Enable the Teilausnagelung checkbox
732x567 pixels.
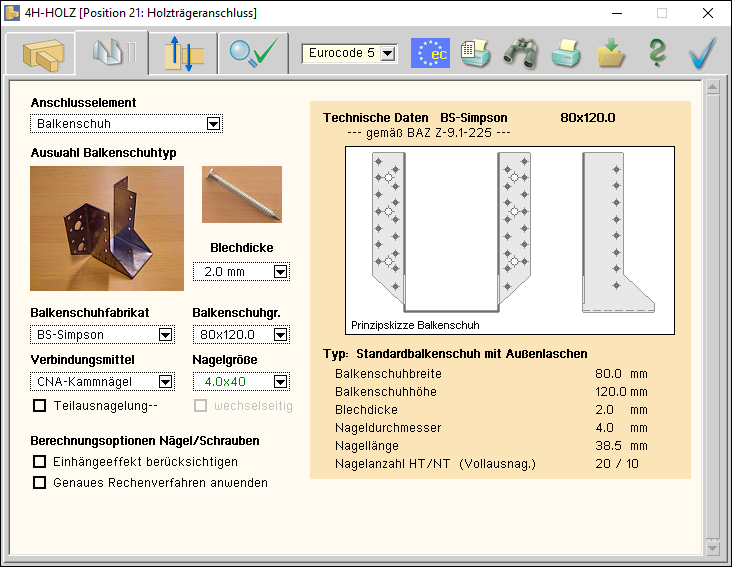(40, 405)
